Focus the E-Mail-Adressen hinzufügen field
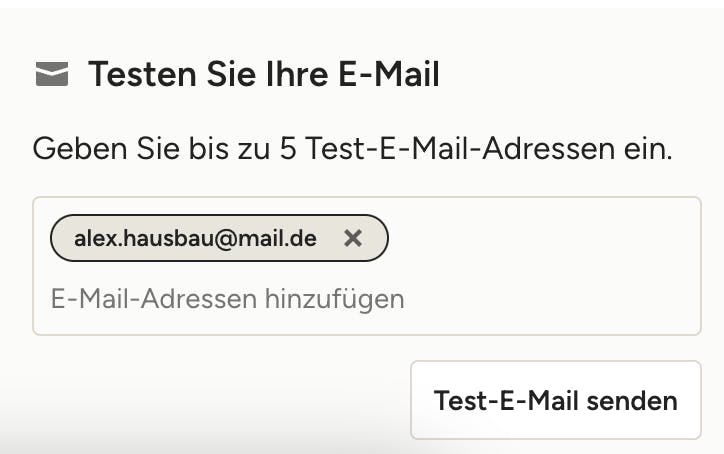Screen dimensions: 724x454 (228, 298)
